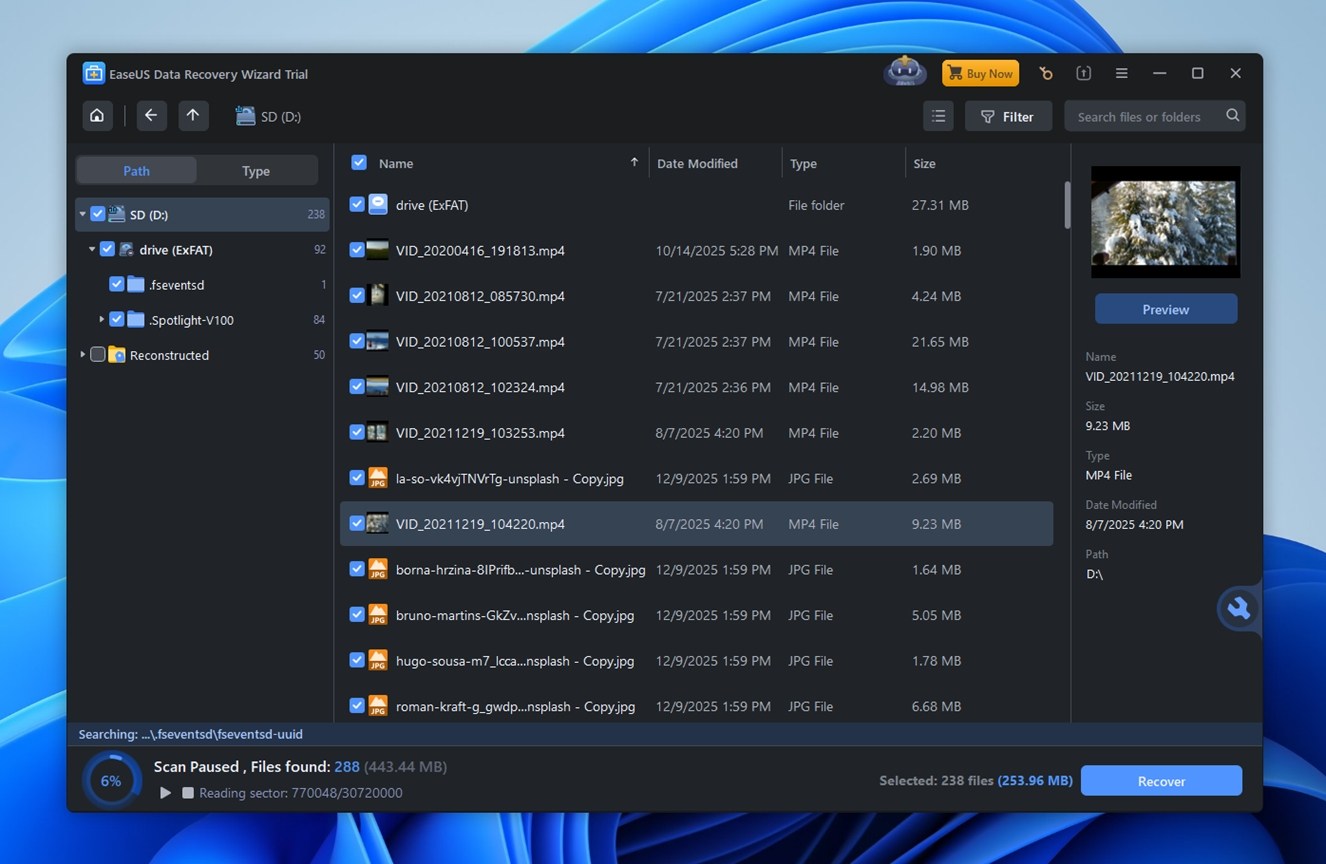This screenshot has width=1326, height=864.
Task: Change the view using the list view icon
Action: coord(938,115)
